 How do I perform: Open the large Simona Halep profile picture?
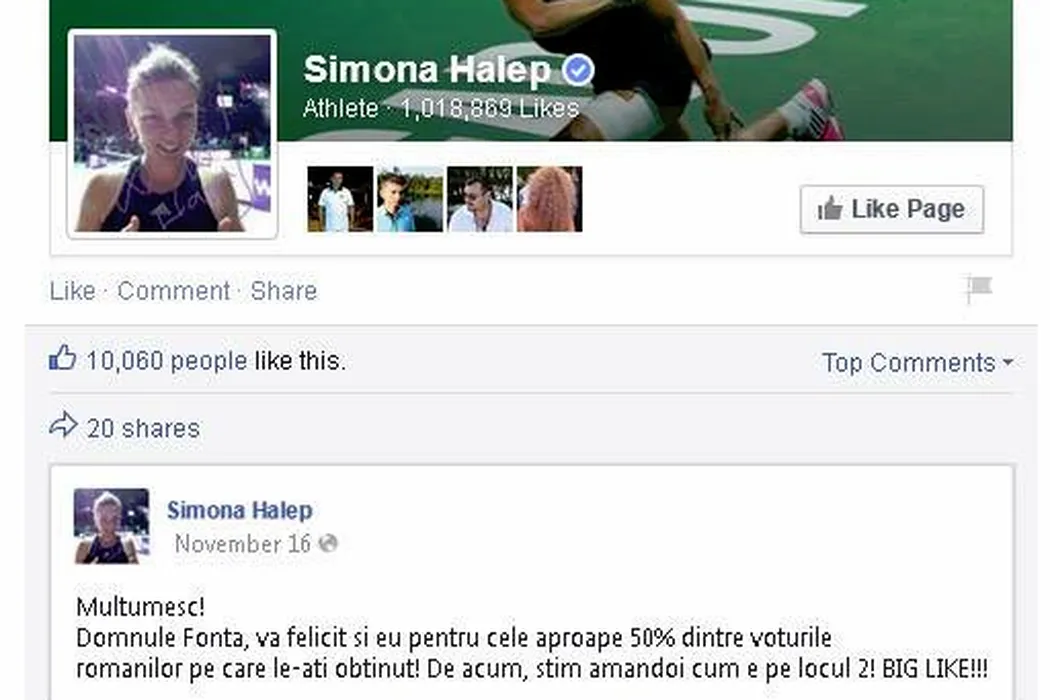[x=173, y=133]
